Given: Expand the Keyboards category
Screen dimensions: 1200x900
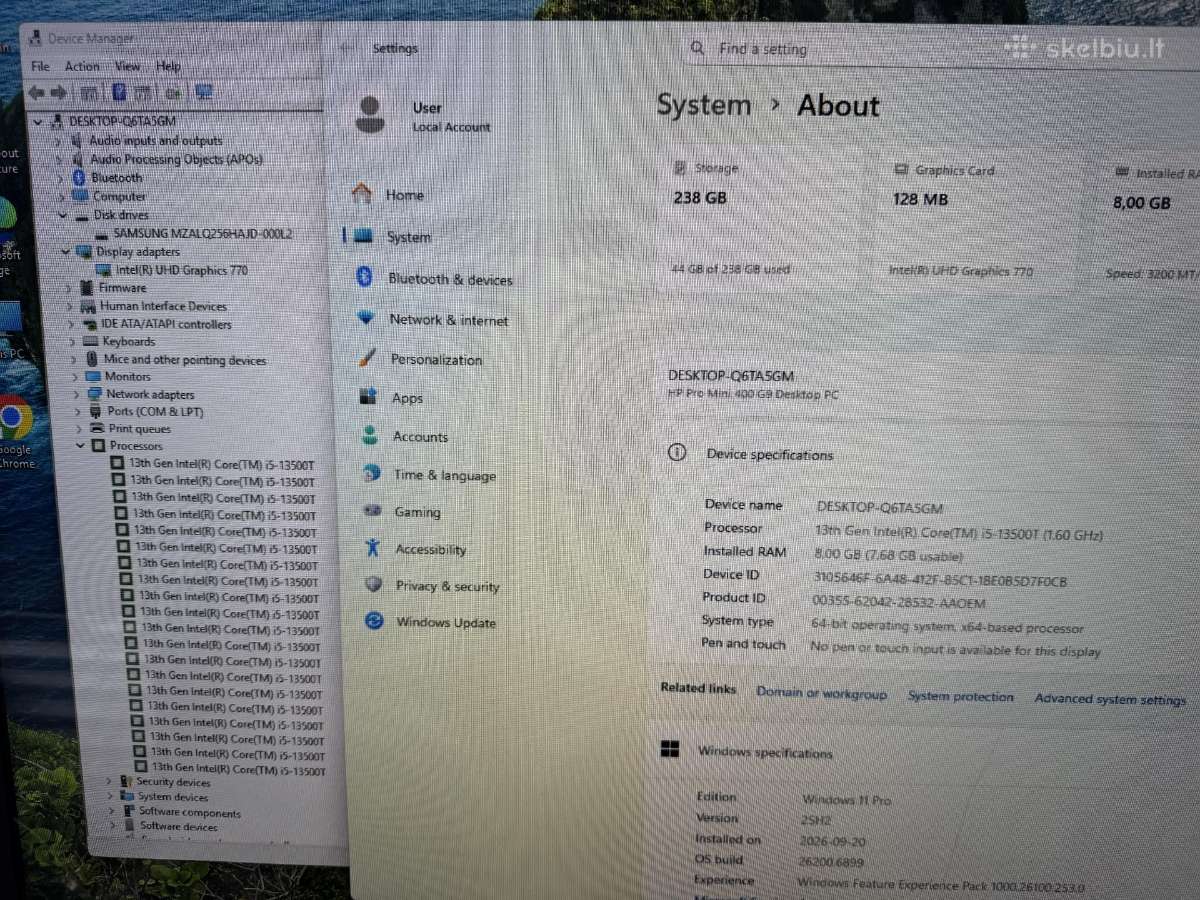Looking at the screenshot, I should pyautogui.click(x=72, y=342).
